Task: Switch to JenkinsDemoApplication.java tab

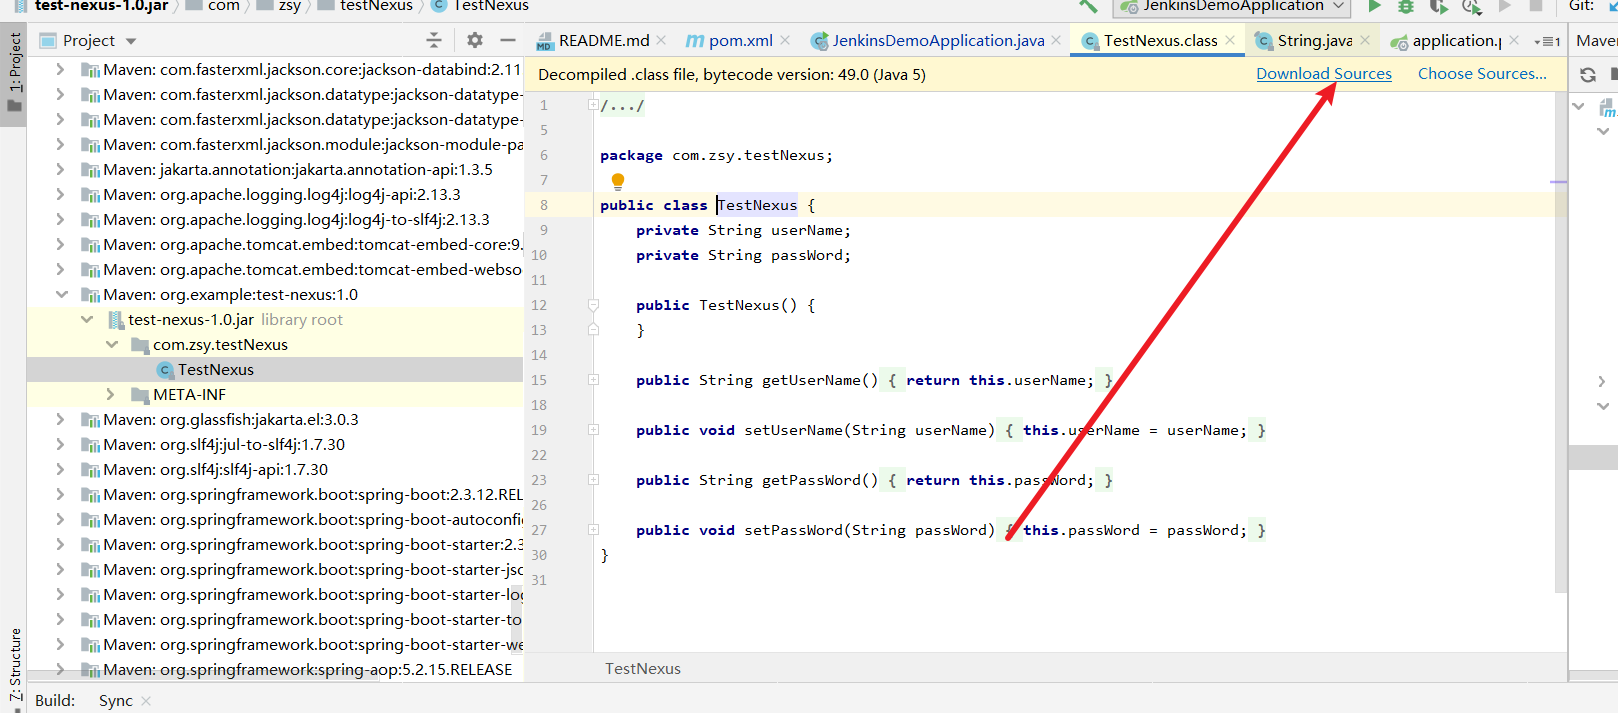Action: click(x=937, y=40)
